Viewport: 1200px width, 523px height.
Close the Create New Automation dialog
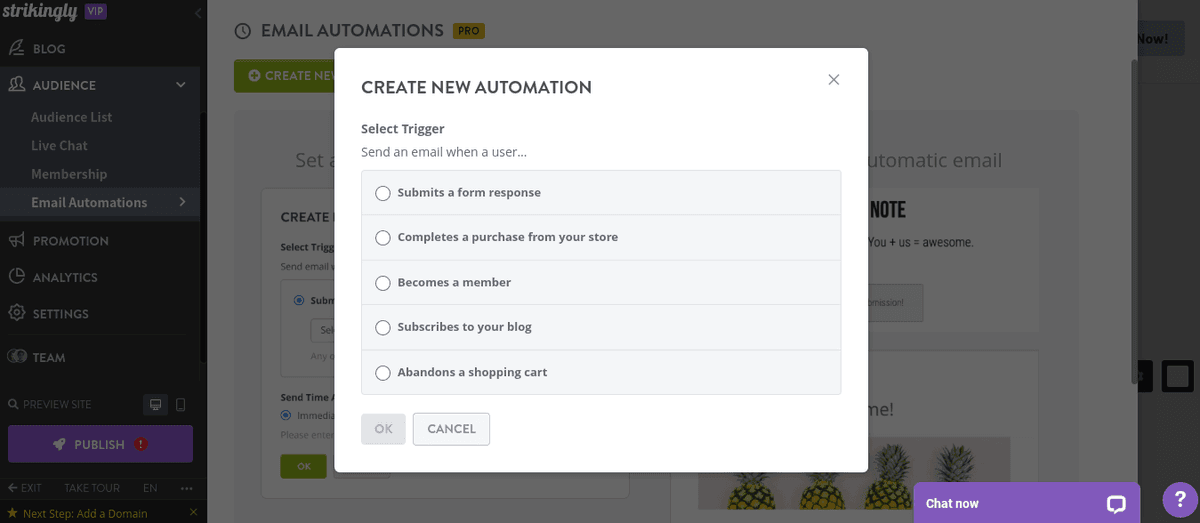(x=834, y=80)
